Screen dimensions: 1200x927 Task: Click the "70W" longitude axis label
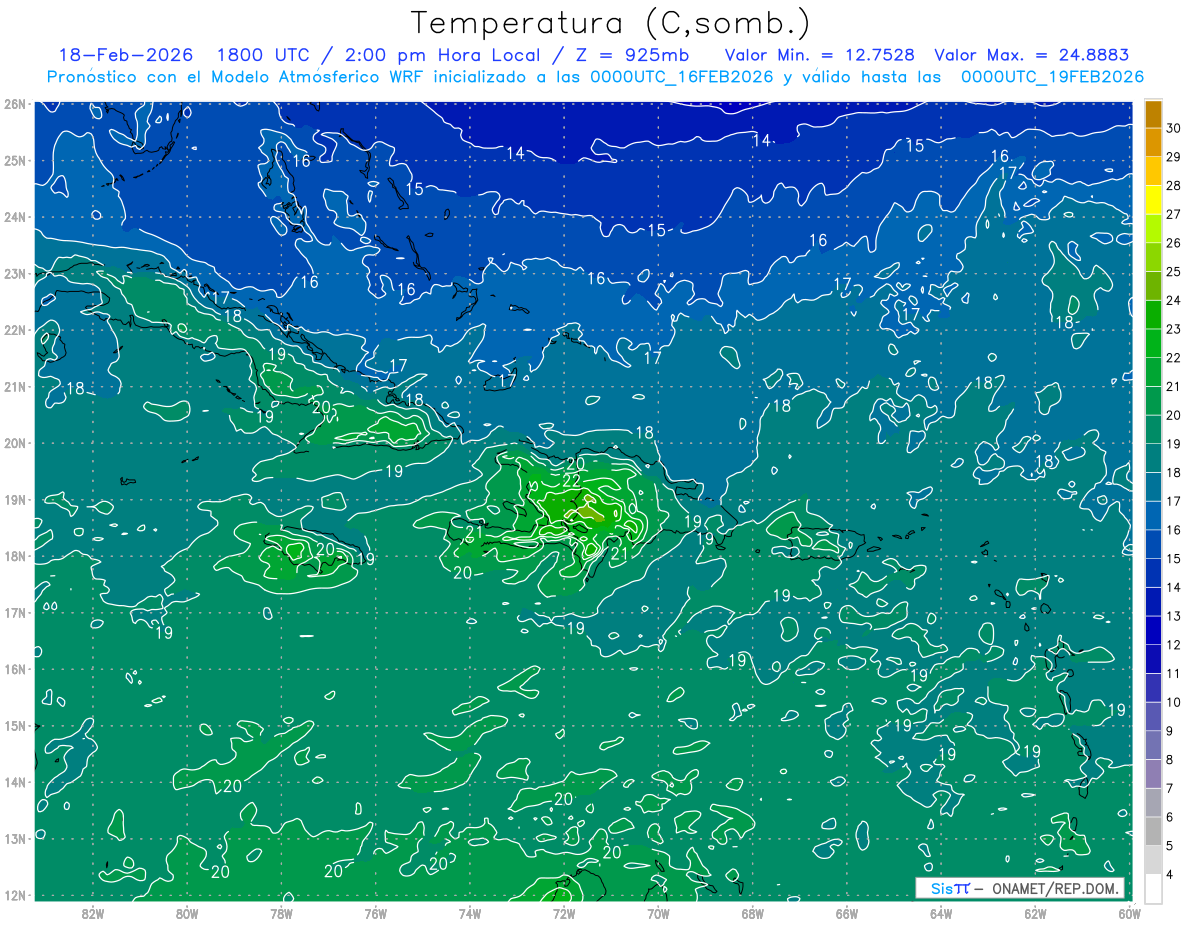[658, 913]
